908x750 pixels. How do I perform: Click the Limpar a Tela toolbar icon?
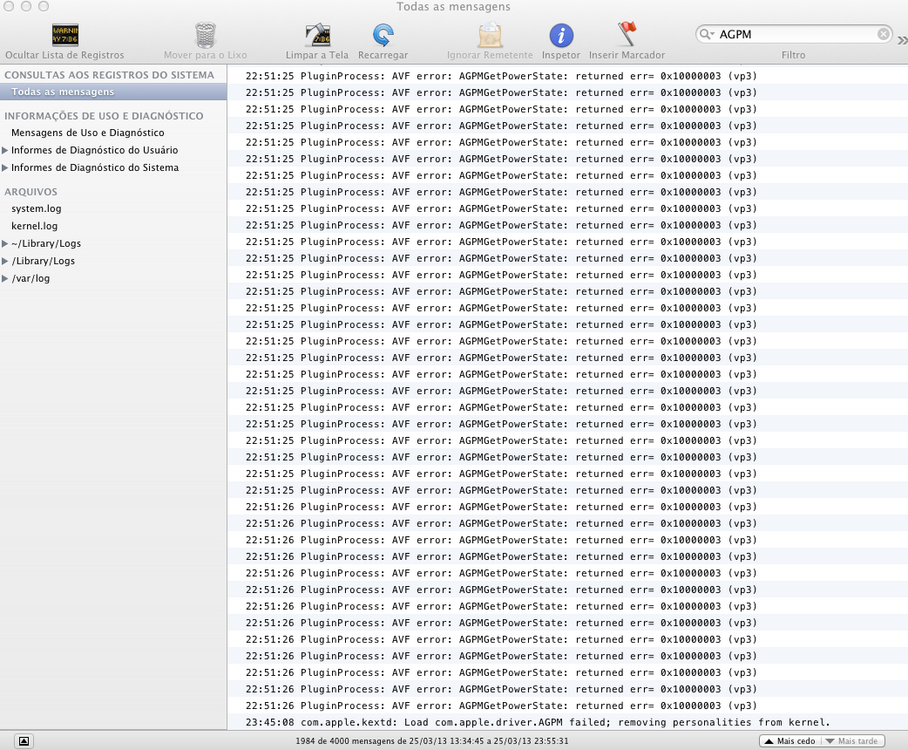tap(317, 36)
